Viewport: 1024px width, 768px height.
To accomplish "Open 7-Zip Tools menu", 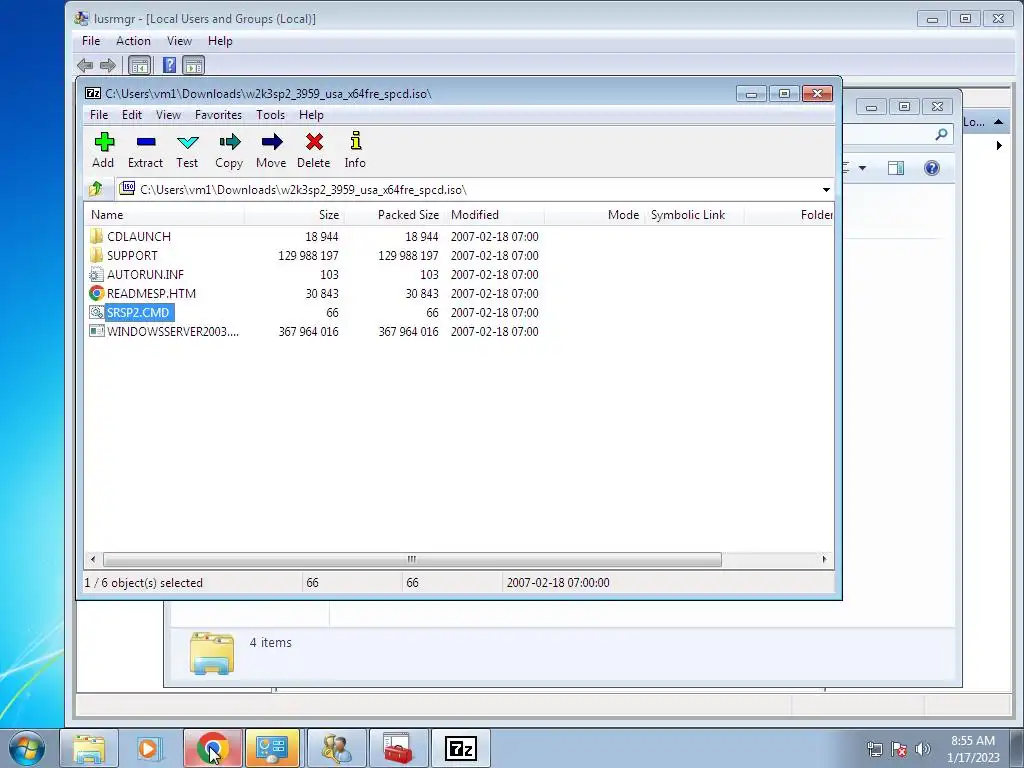I will [x=270, y=114].
